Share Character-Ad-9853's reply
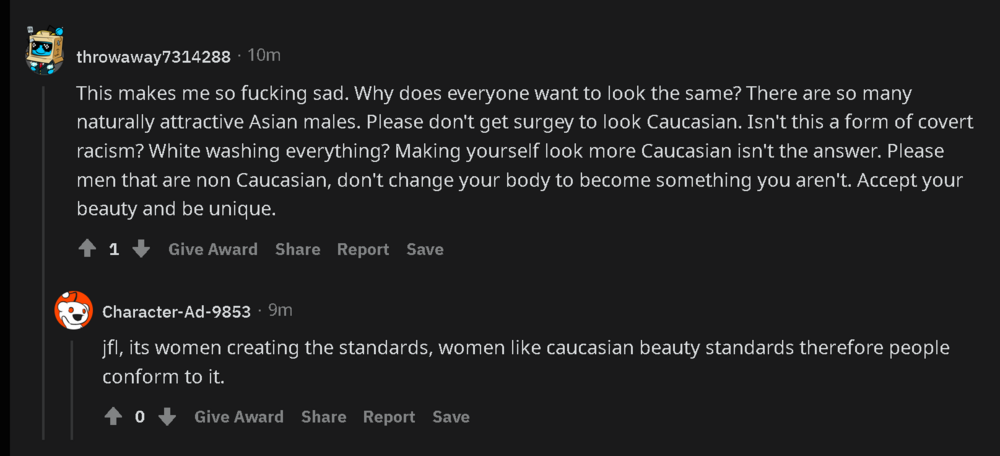The height and width of the screenshot is (456, 1000). [x=324, y=417]
